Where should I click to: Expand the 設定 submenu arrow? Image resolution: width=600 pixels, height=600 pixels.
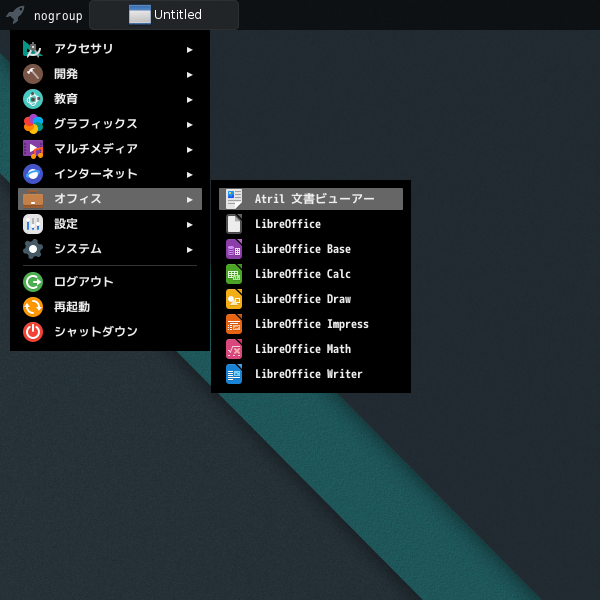tap(189, 225)
